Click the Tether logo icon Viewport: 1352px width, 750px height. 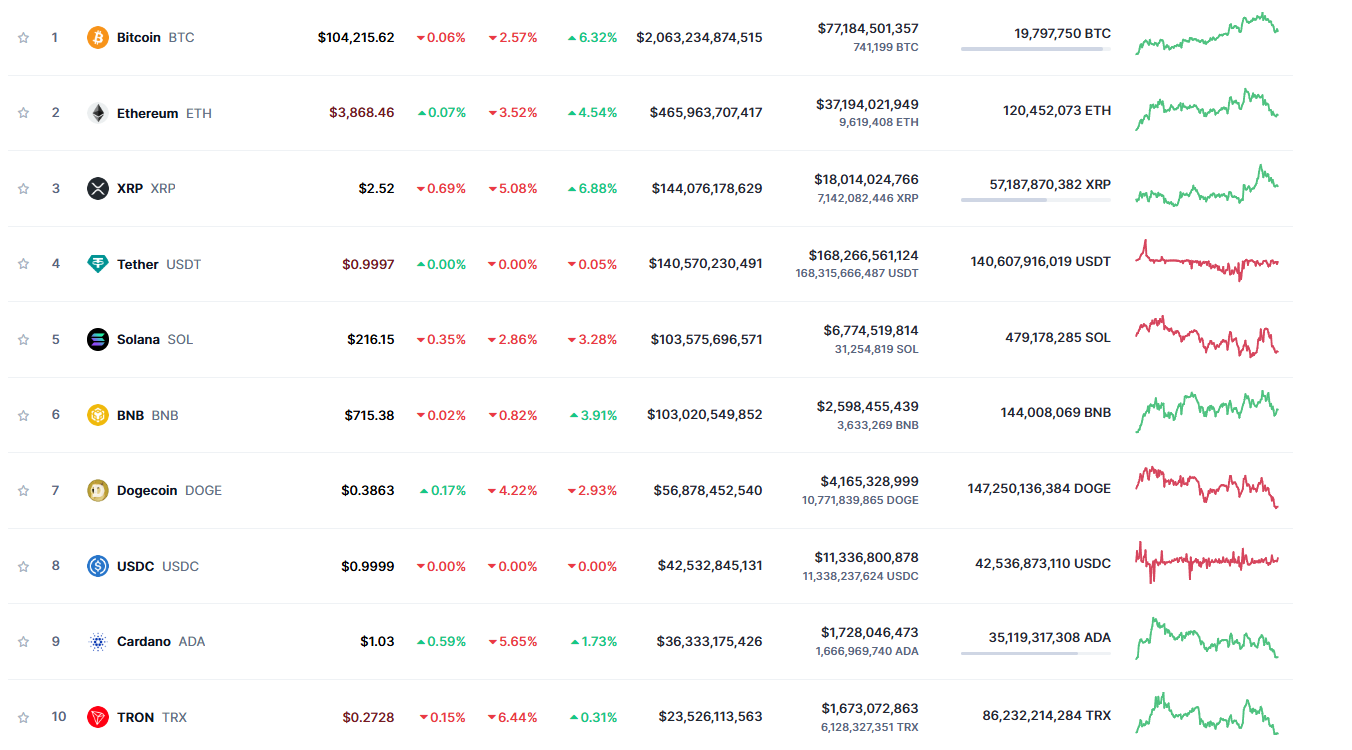(x=98, y=264)
